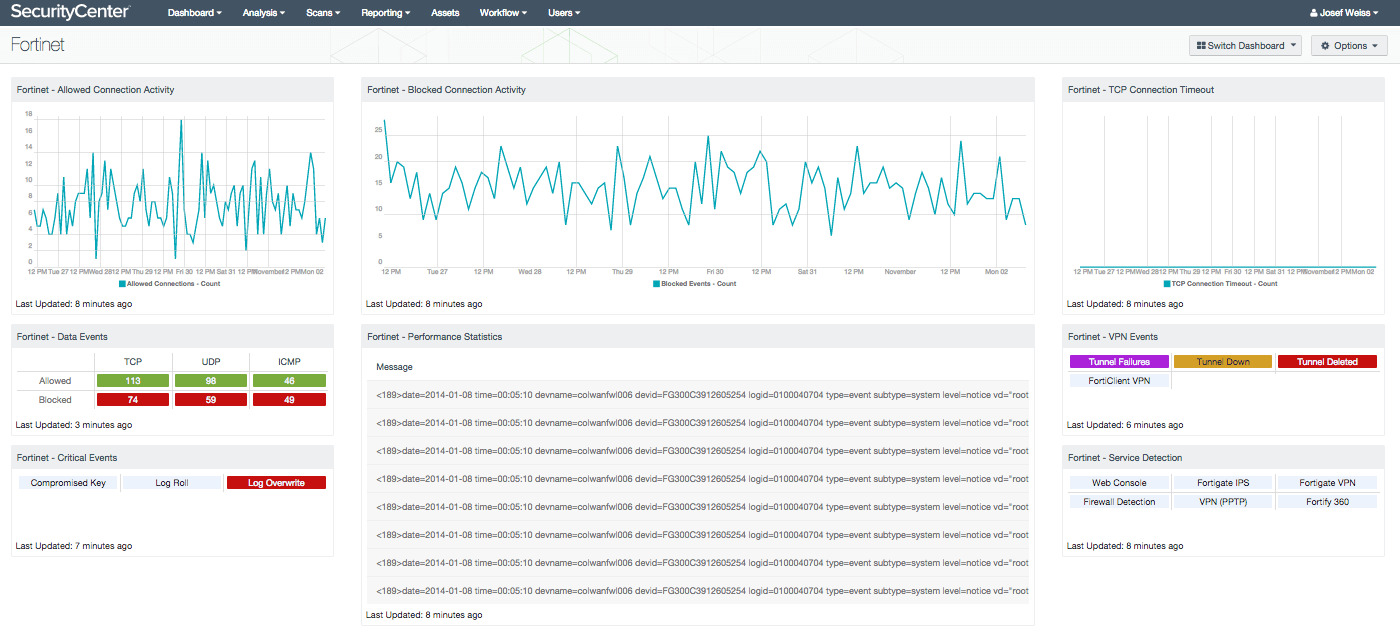Click the Allowed UDP count 98

tap(211, 381)
